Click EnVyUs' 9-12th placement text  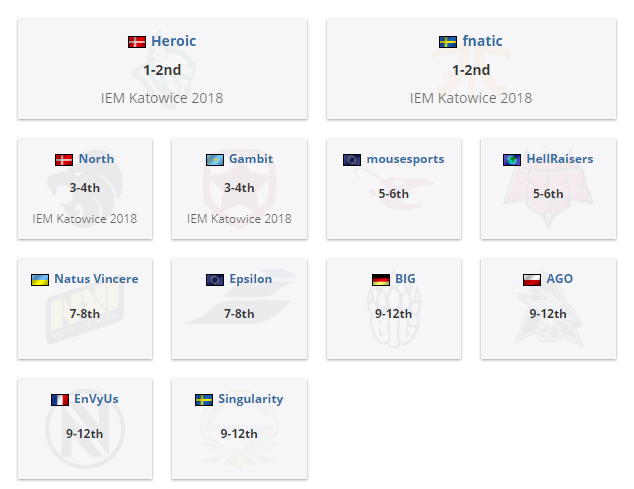point(85,434)
